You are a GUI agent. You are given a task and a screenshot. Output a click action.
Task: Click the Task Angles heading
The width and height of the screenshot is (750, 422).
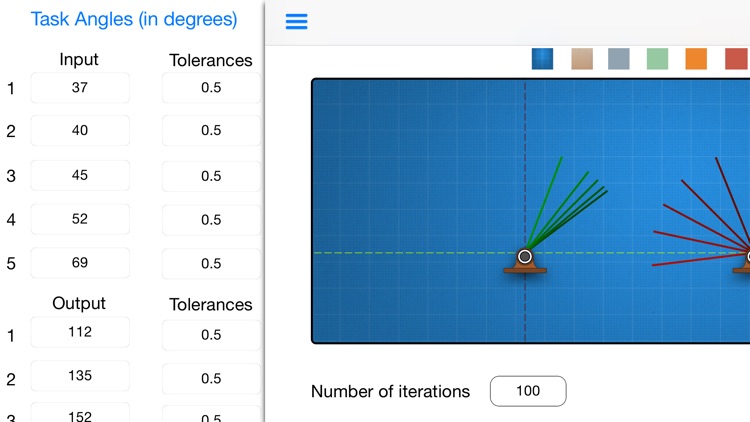[134, 19]
